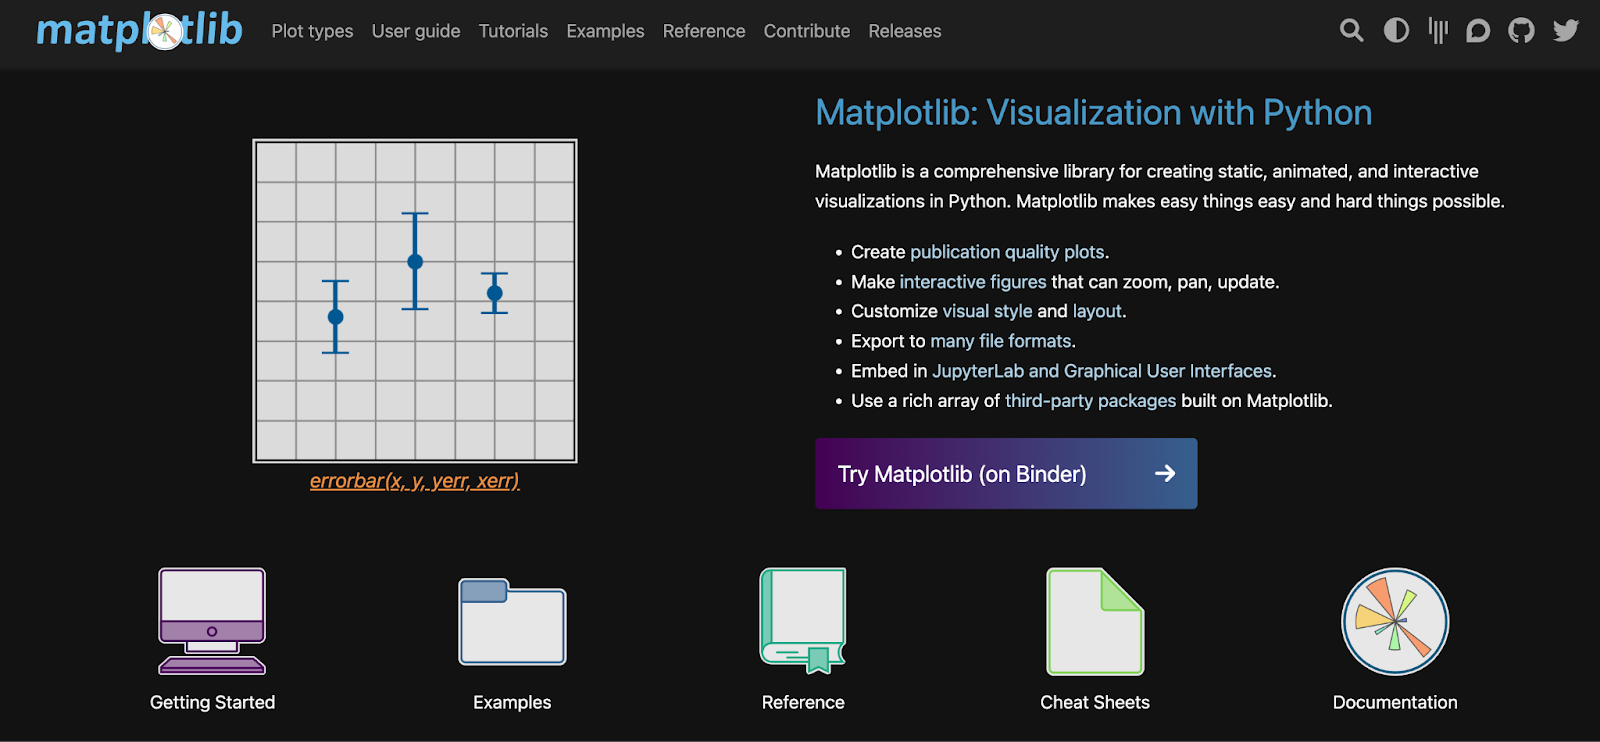Open the publication quality plots link
Image resolution: width=1600 pixels, height=742 pixels.
click(x=1007, y=252)
